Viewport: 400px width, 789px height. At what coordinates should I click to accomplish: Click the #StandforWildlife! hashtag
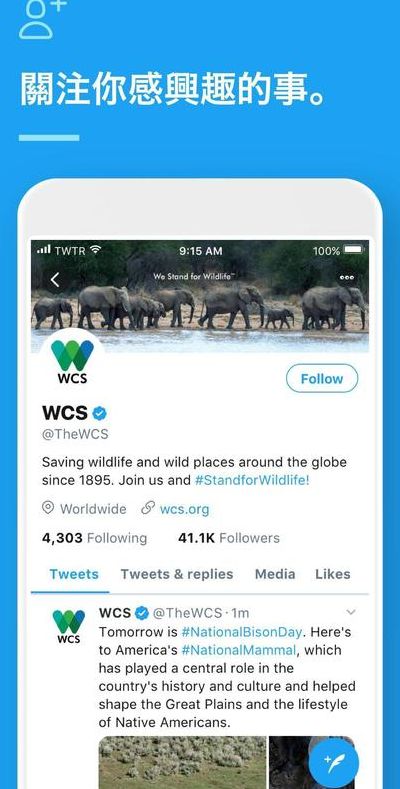[x=252, y=480]
